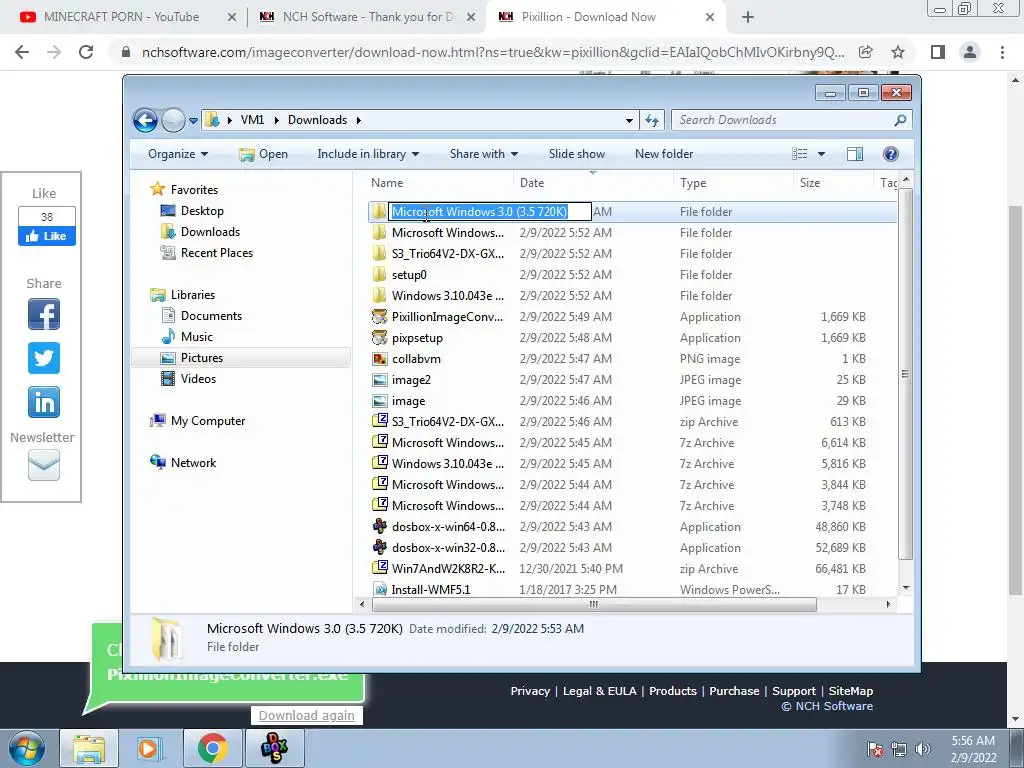
Task: Share page on LinkedIn icon
Action: (x=44, y=402)
